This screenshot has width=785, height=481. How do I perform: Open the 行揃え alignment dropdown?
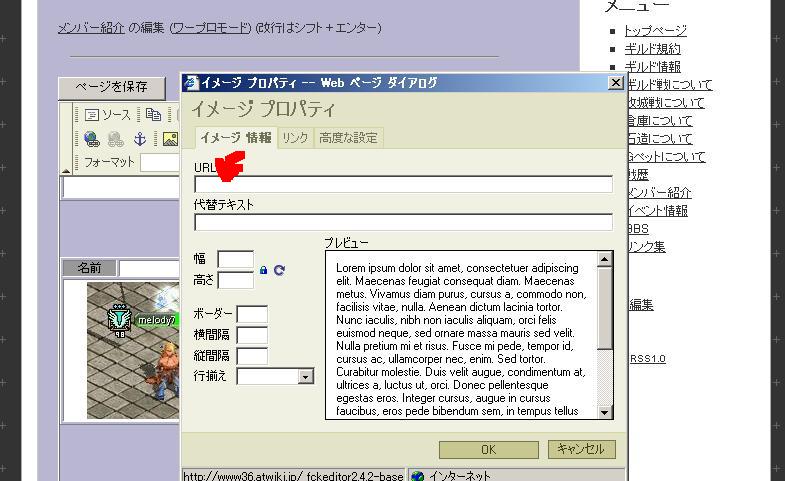(x=305, y=376)
